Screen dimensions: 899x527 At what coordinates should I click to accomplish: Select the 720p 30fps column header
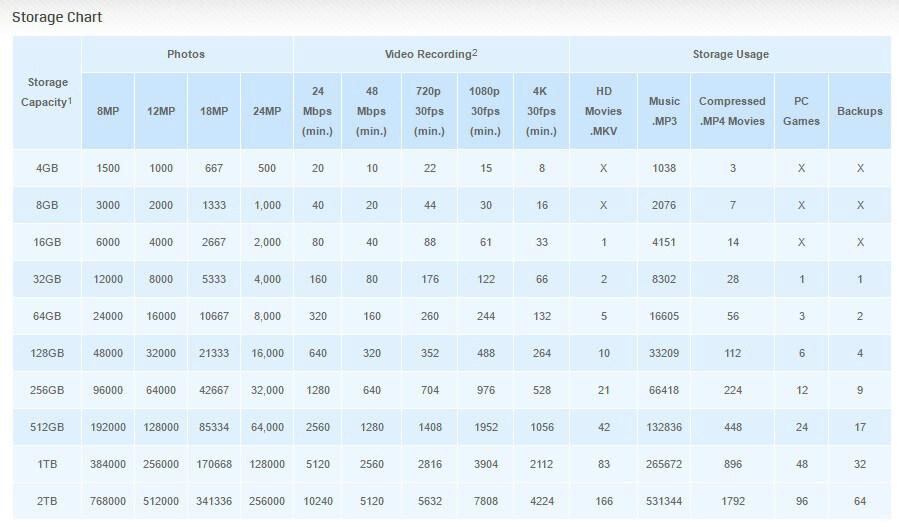pyautogui.click(x=429, y=111)
